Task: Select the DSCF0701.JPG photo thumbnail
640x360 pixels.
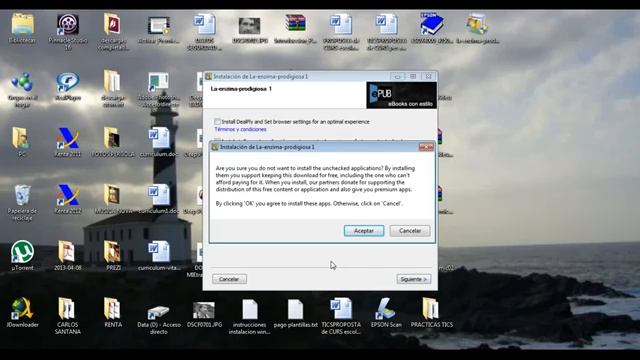Action: [x=204, y=314]
